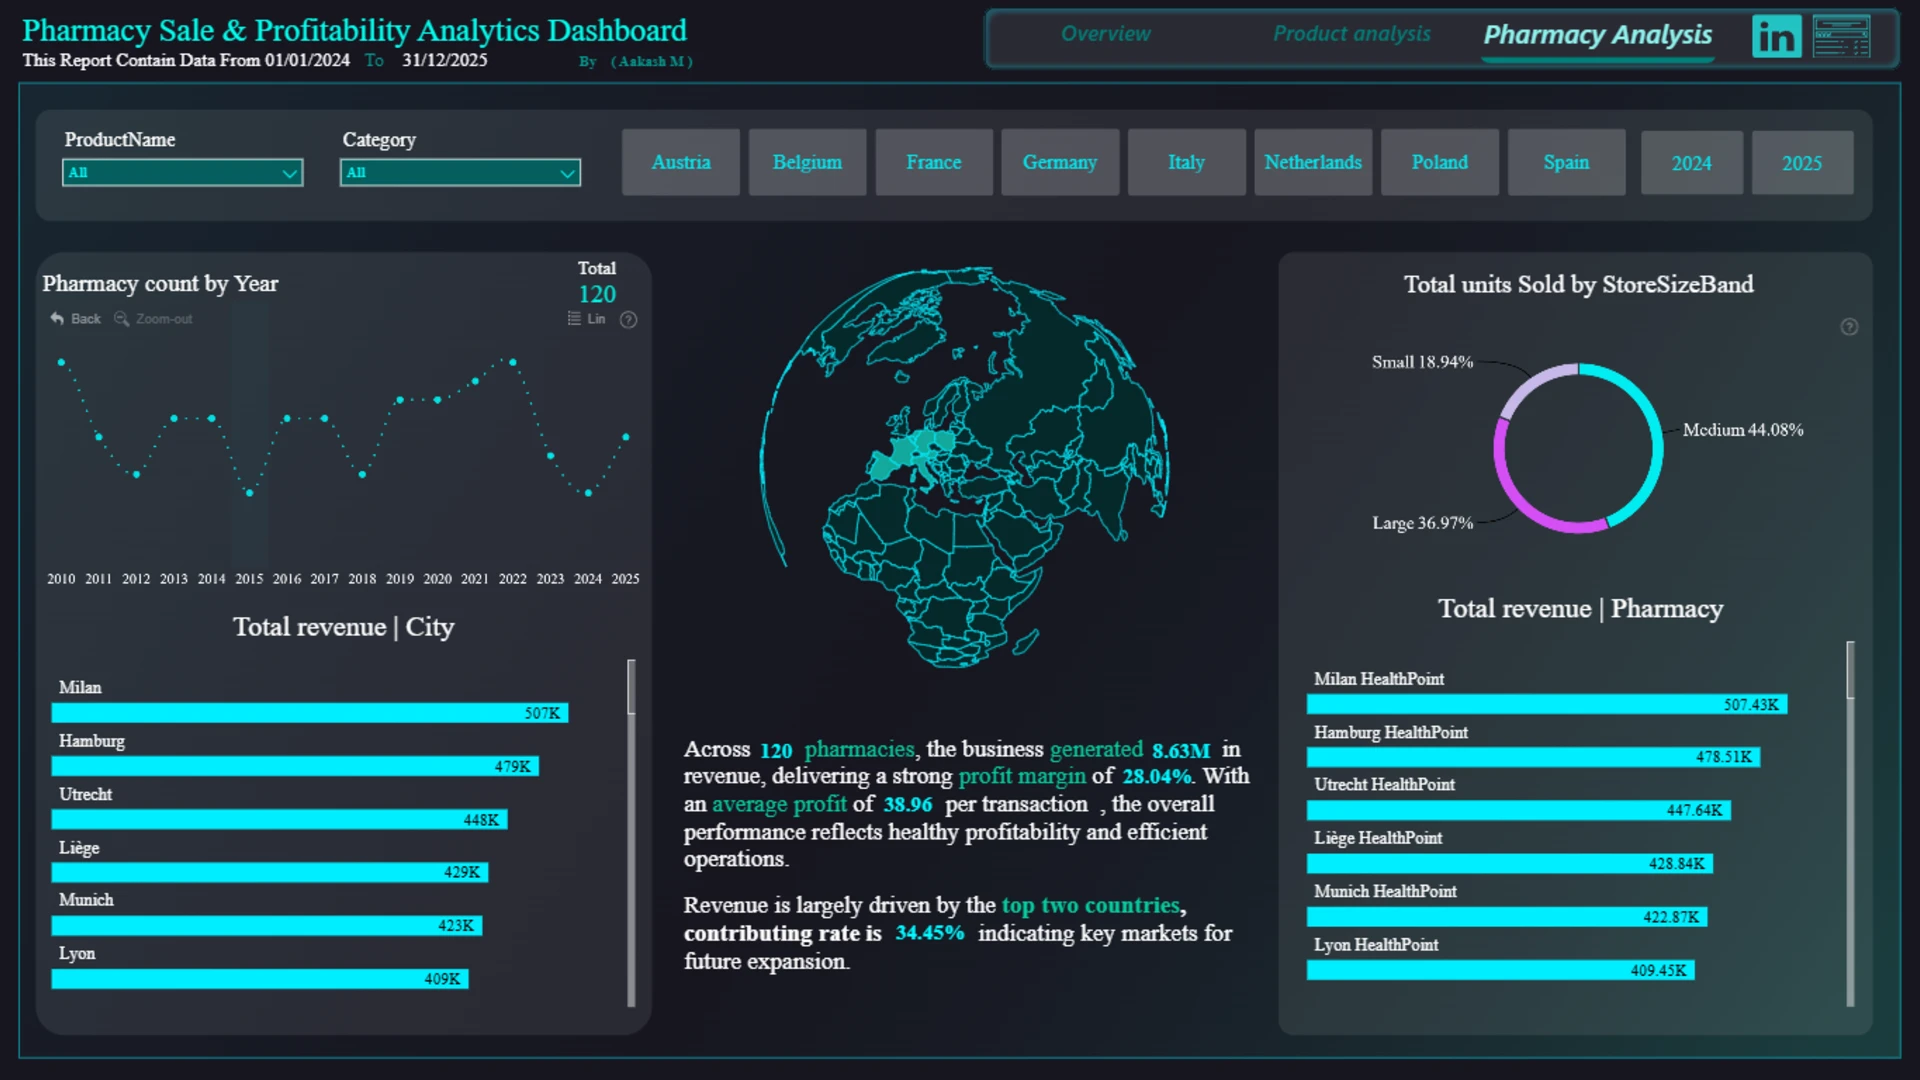Toggle the Austria country slicer

681,162
